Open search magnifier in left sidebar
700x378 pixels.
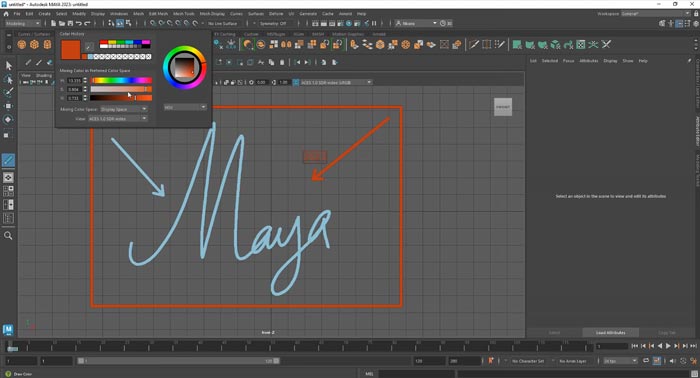(8, 236)
